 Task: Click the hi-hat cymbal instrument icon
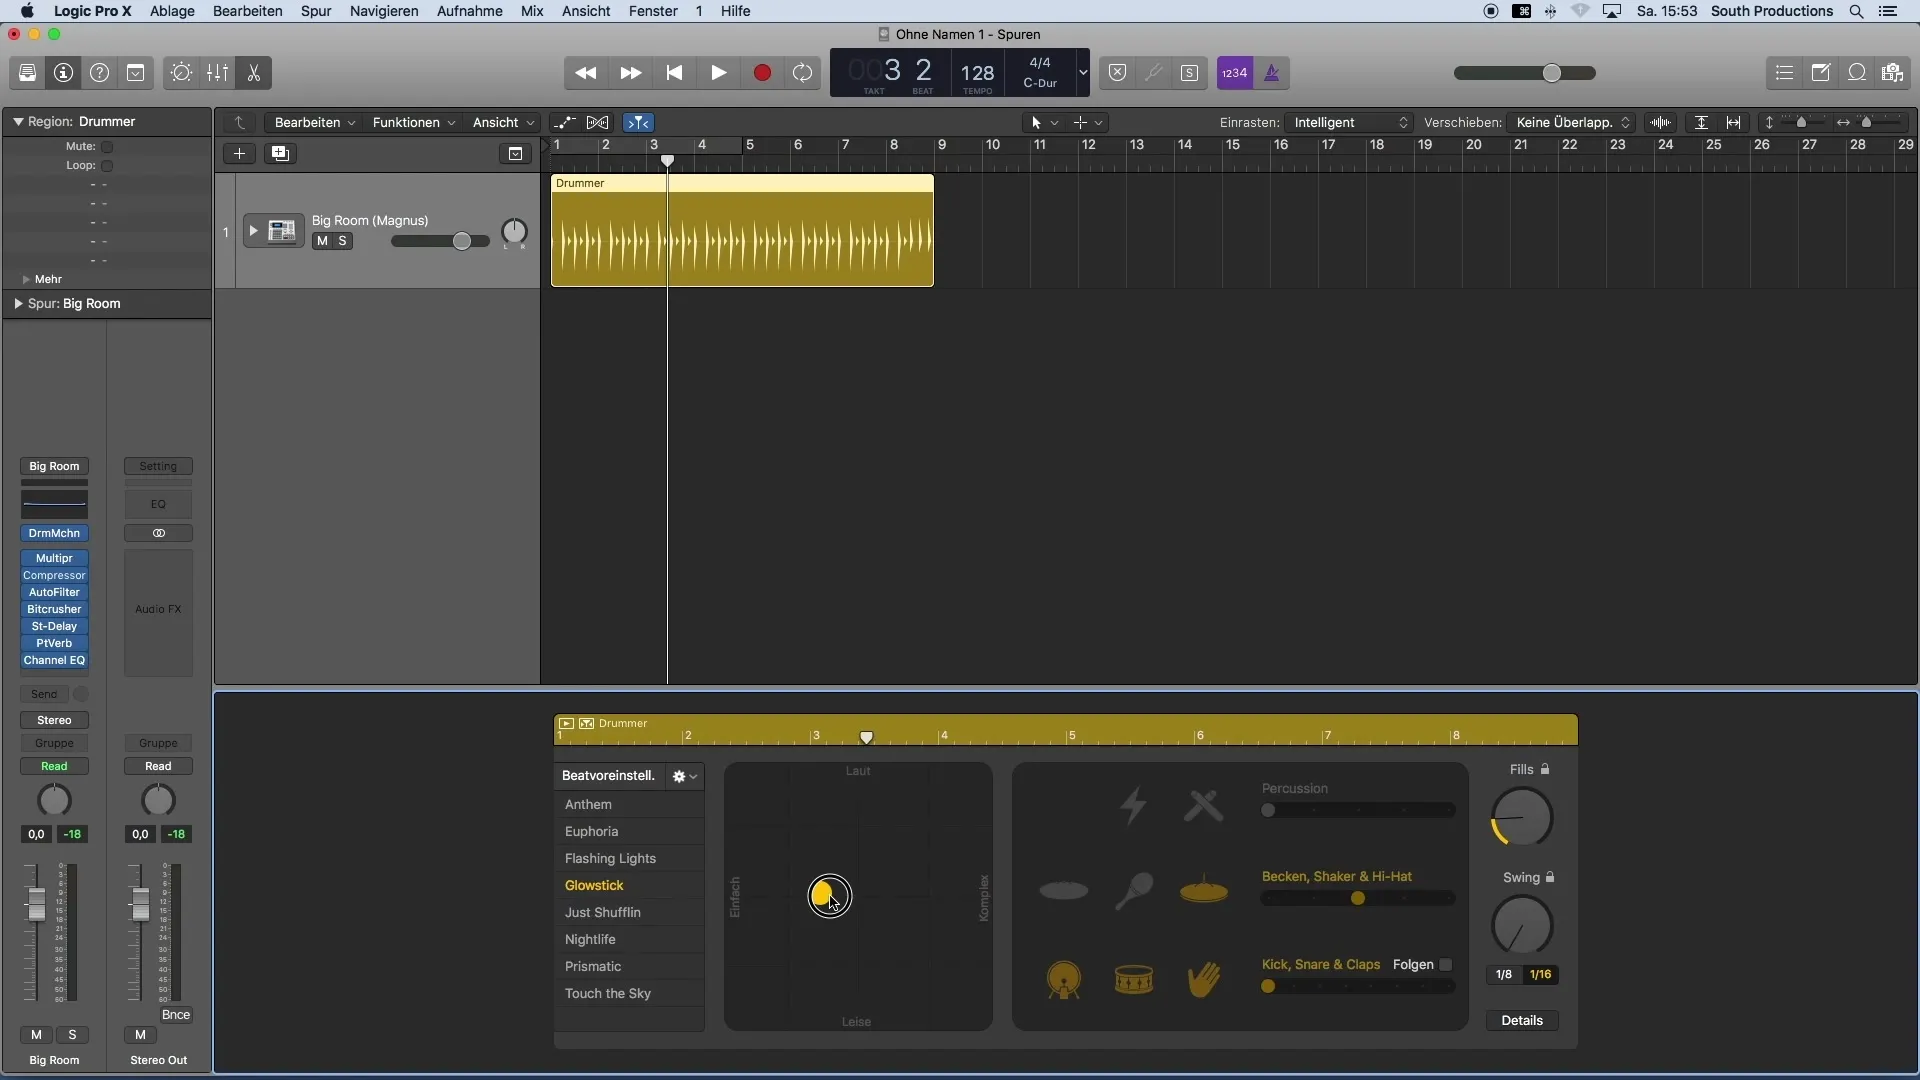[x=1203, y=890]
